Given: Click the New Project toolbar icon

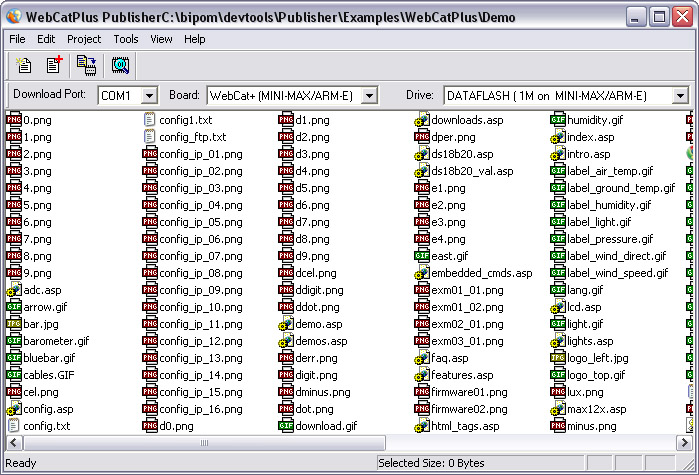Looking at the screenshot, I should [24, 65].
